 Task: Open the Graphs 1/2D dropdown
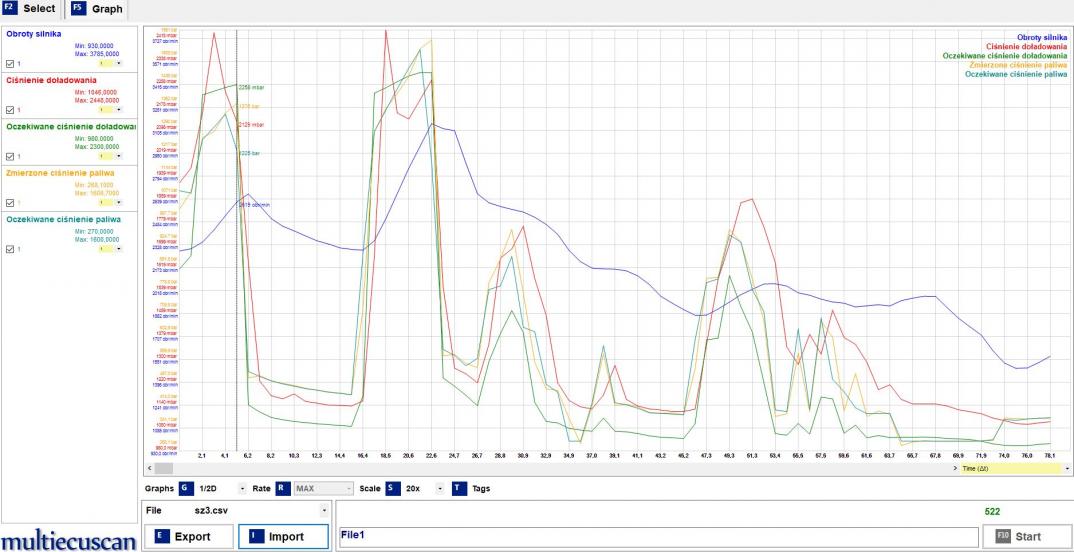(x=243, y=488)
